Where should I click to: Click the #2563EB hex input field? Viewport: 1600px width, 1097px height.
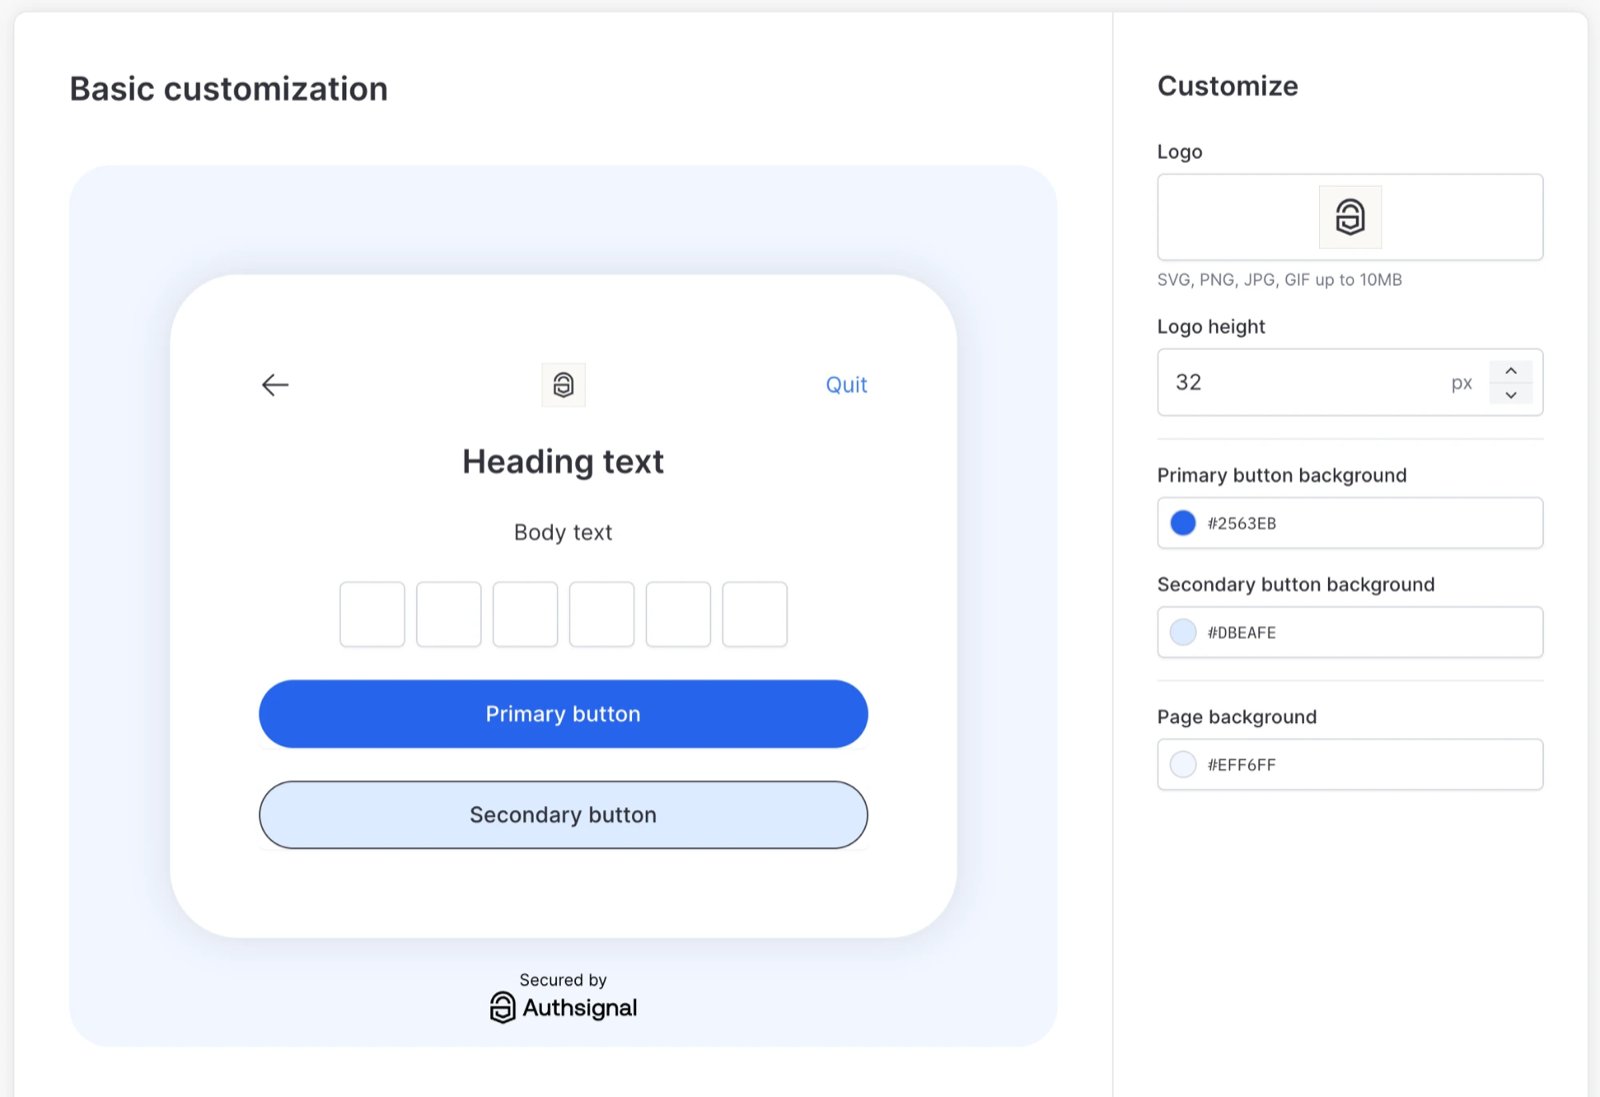(x=1350, y=523)
